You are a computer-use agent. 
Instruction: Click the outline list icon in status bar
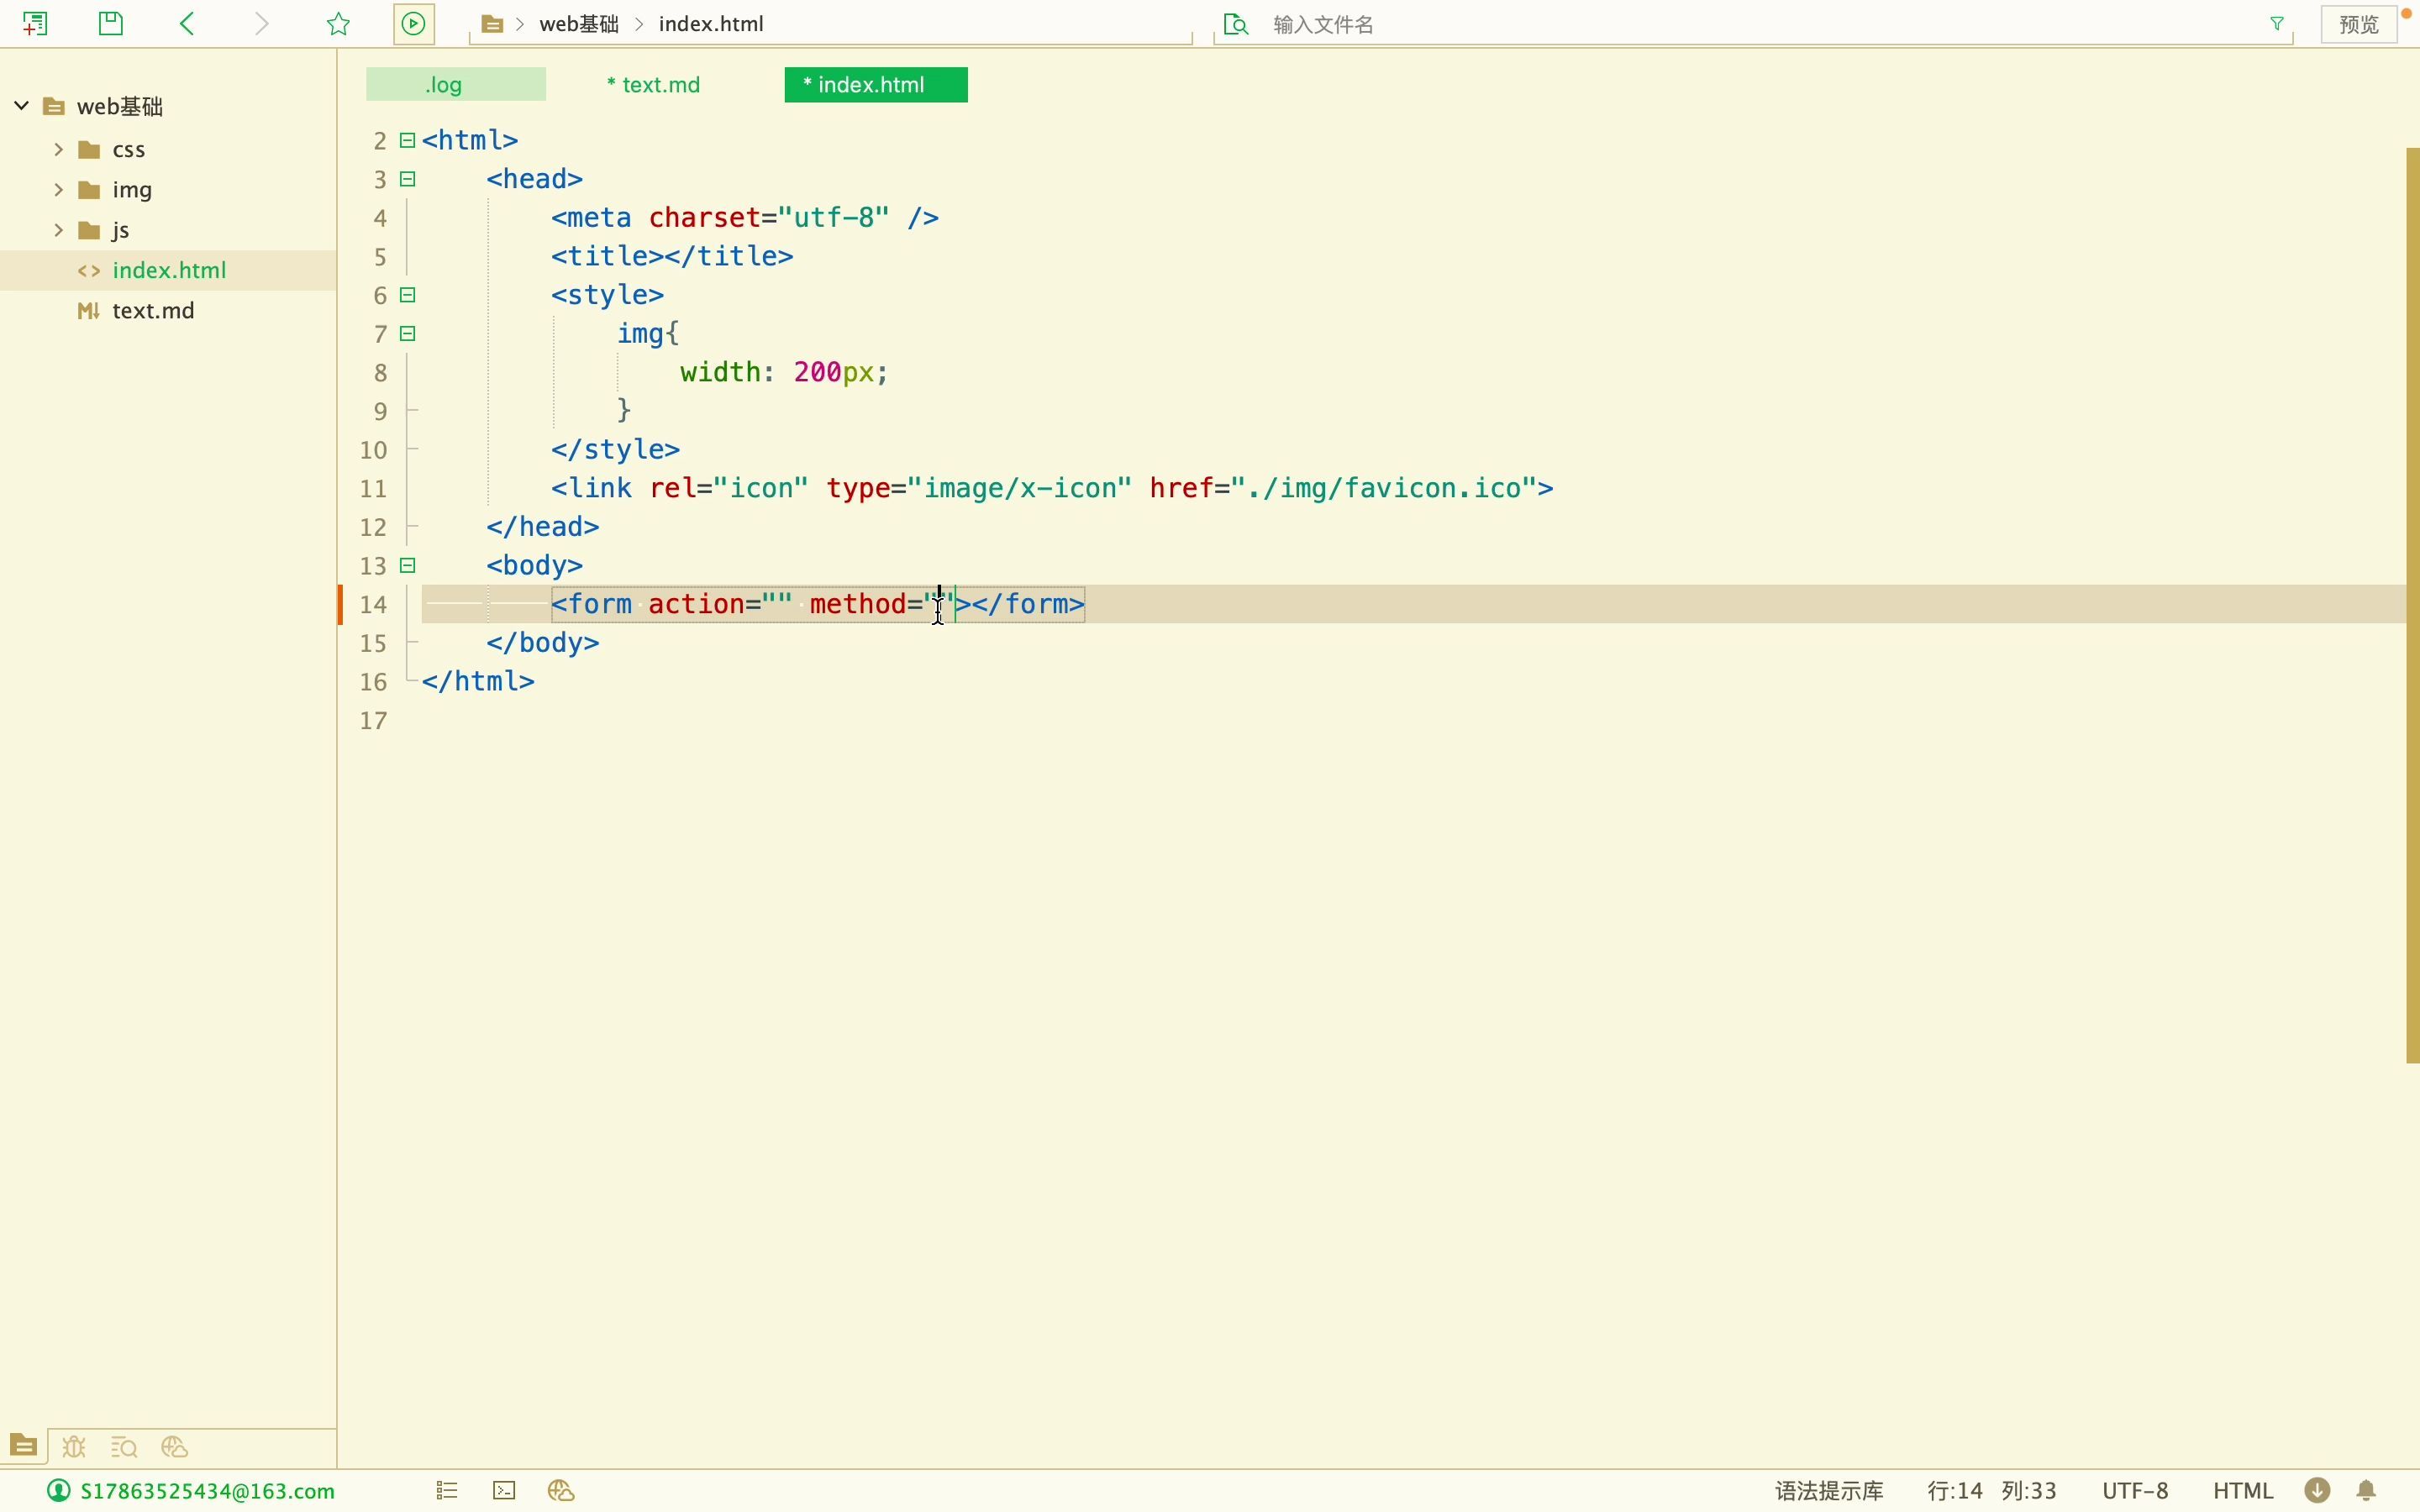point(447,1491)
